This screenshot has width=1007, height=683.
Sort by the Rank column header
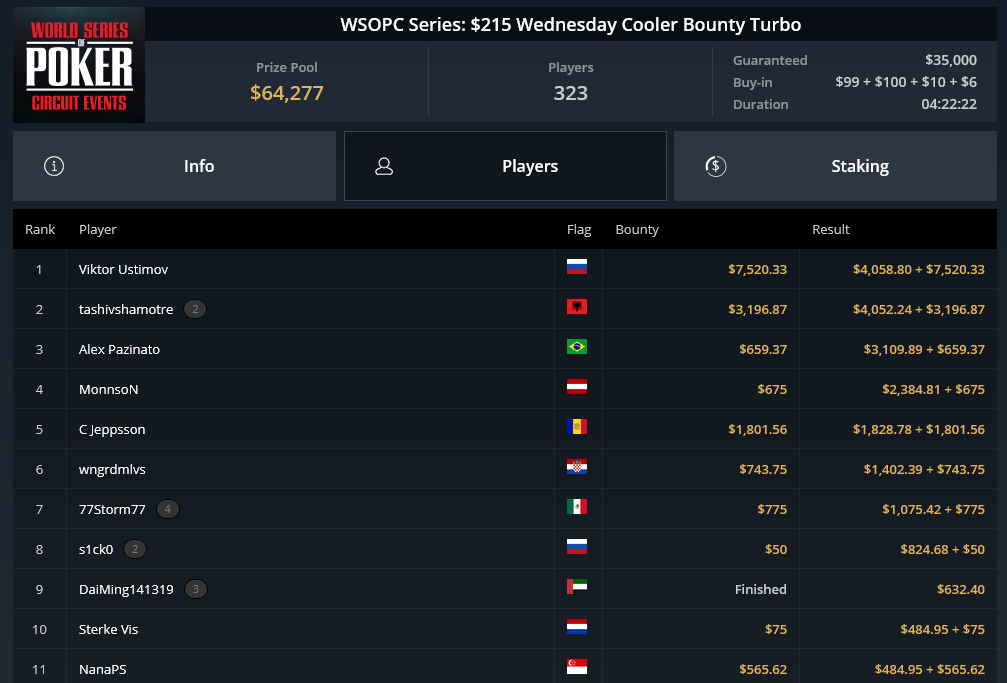coord(40,229)
